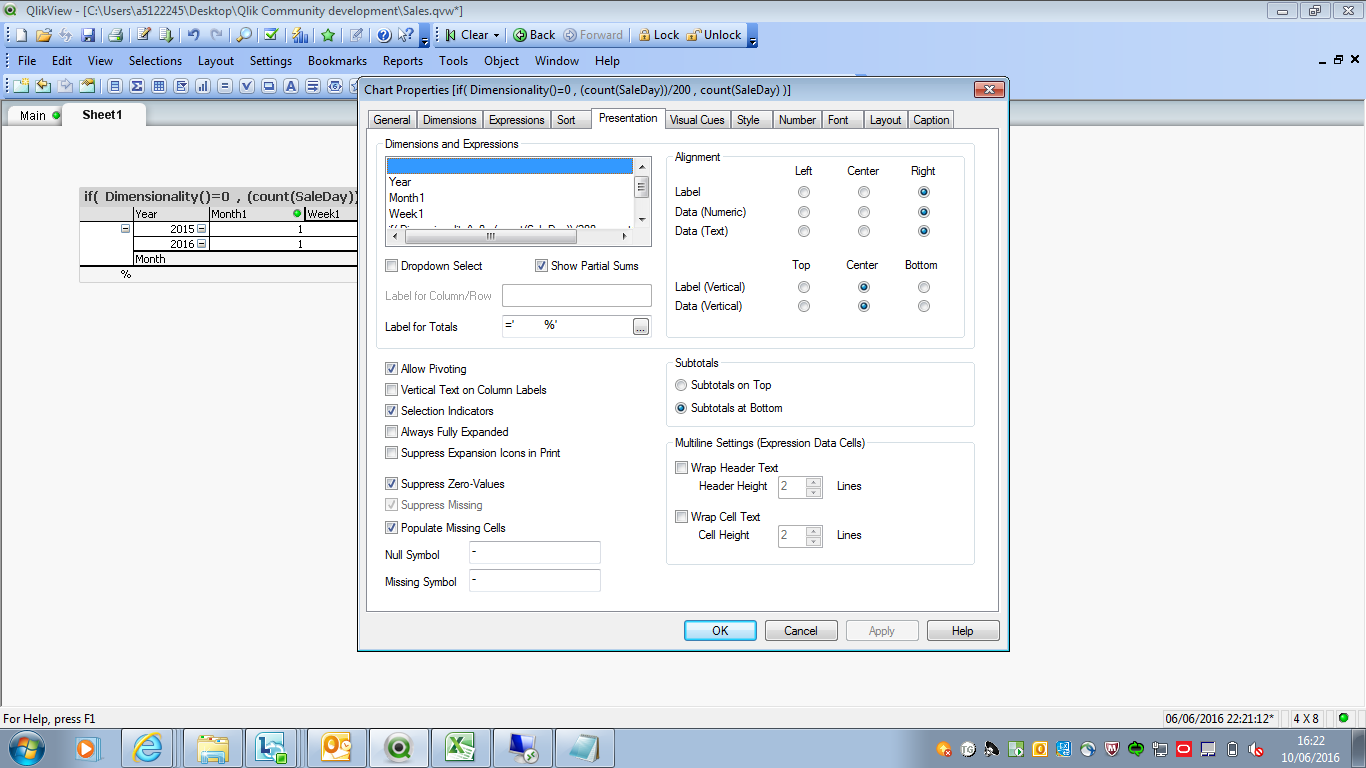This screenshot has width=1366, height=768.
Task: Open the Edit Script toolbar icon
Action: point(144,35)
